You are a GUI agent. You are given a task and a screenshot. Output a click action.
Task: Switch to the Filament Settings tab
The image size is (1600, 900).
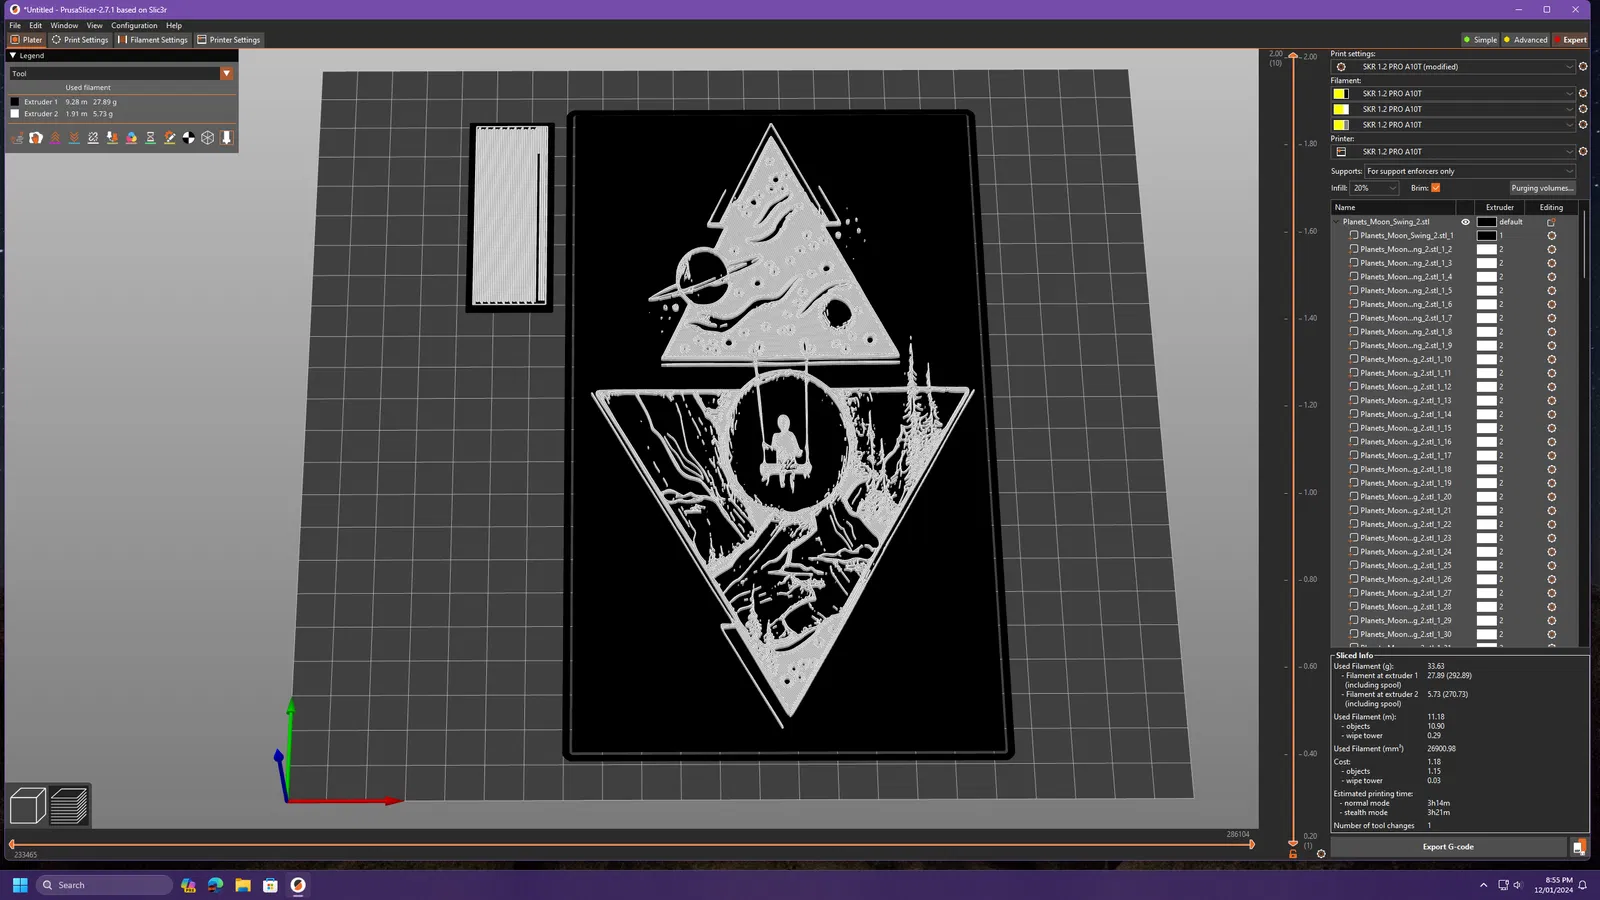[153, 40]
